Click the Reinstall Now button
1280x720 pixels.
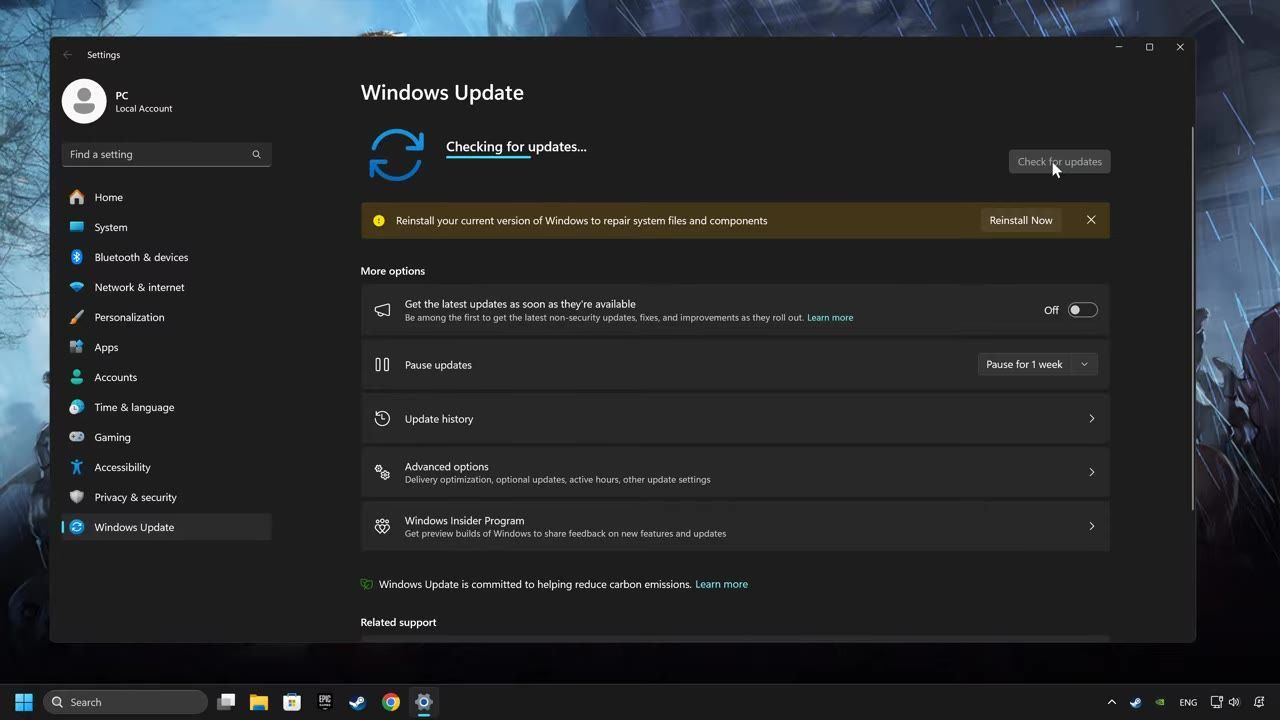coord(1021,220)
